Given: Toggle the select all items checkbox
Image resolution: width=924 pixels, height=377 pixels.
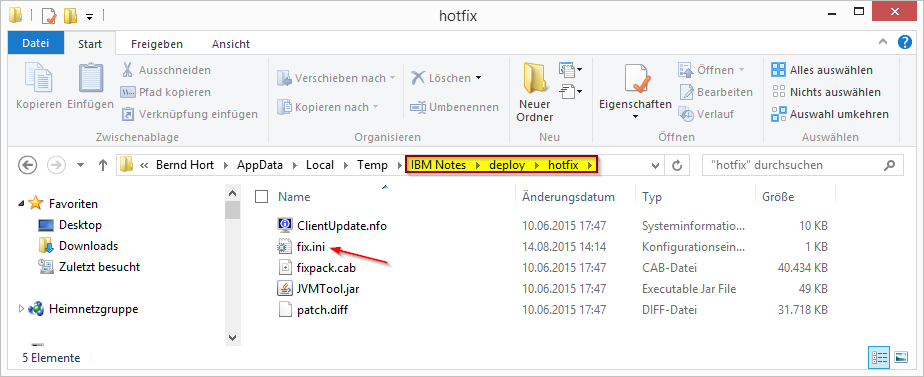Looking at the screenshot, I should (x=261, y=197).
